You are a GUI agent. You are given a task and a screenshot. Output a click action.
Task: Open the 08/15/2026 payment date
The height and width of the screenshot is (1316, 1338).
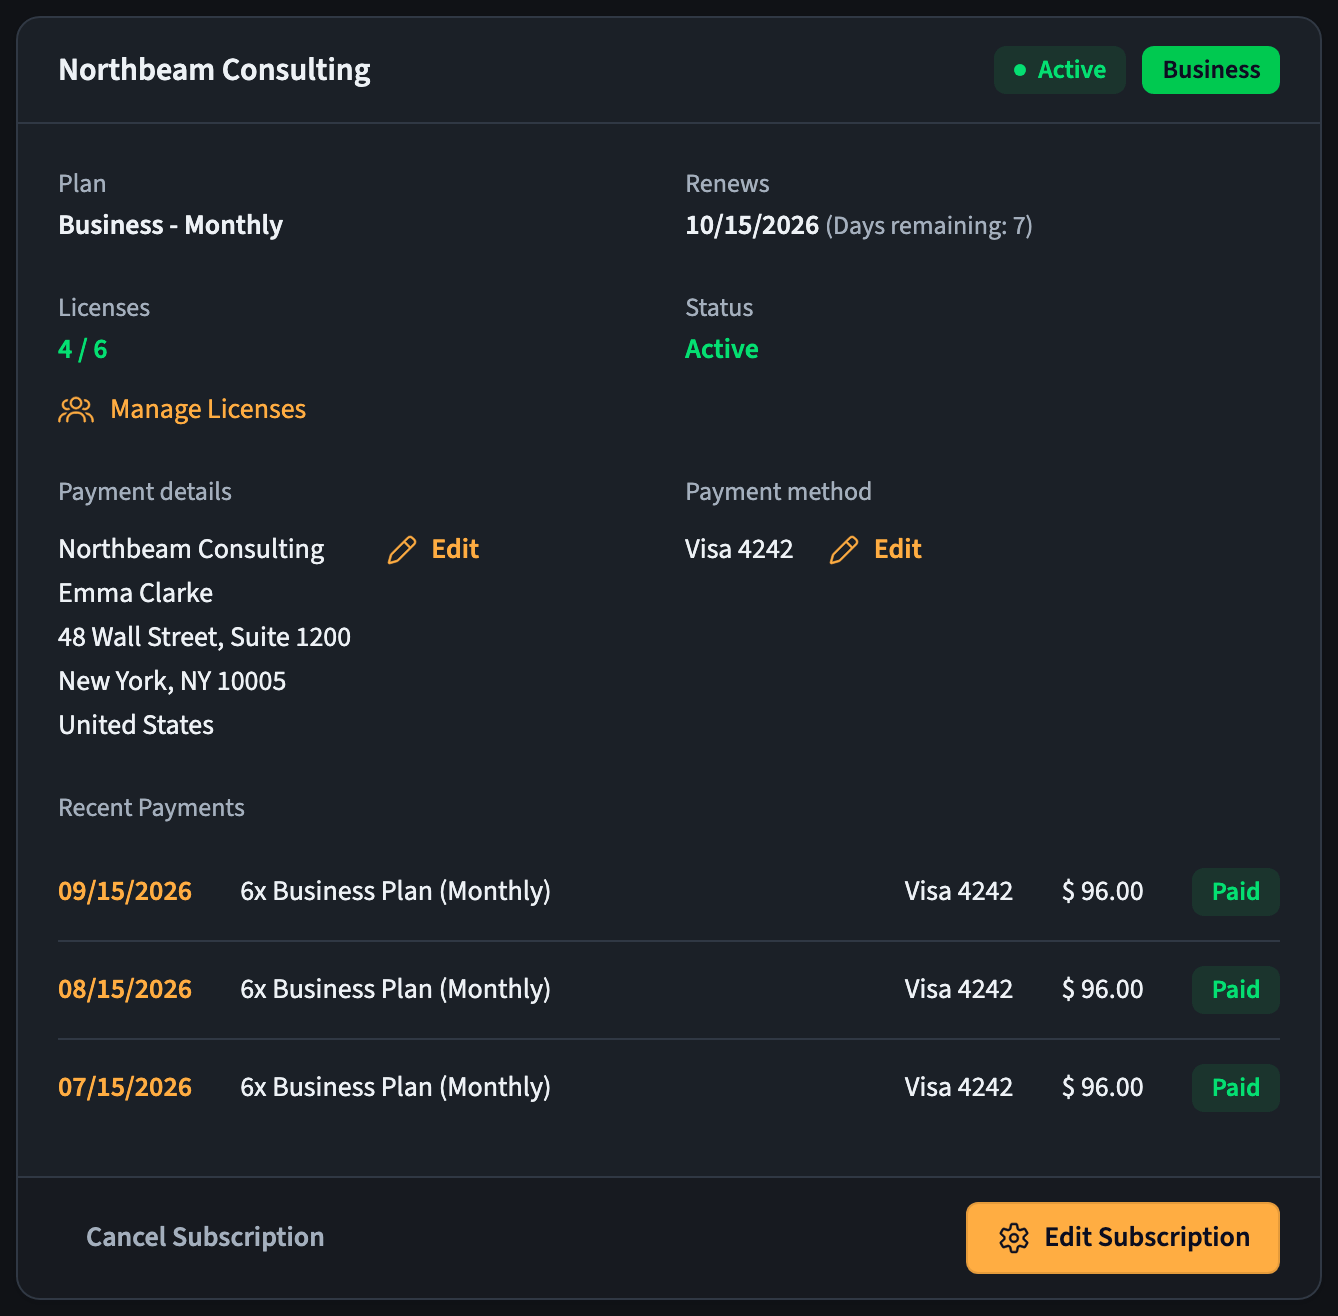coord(125,989)
